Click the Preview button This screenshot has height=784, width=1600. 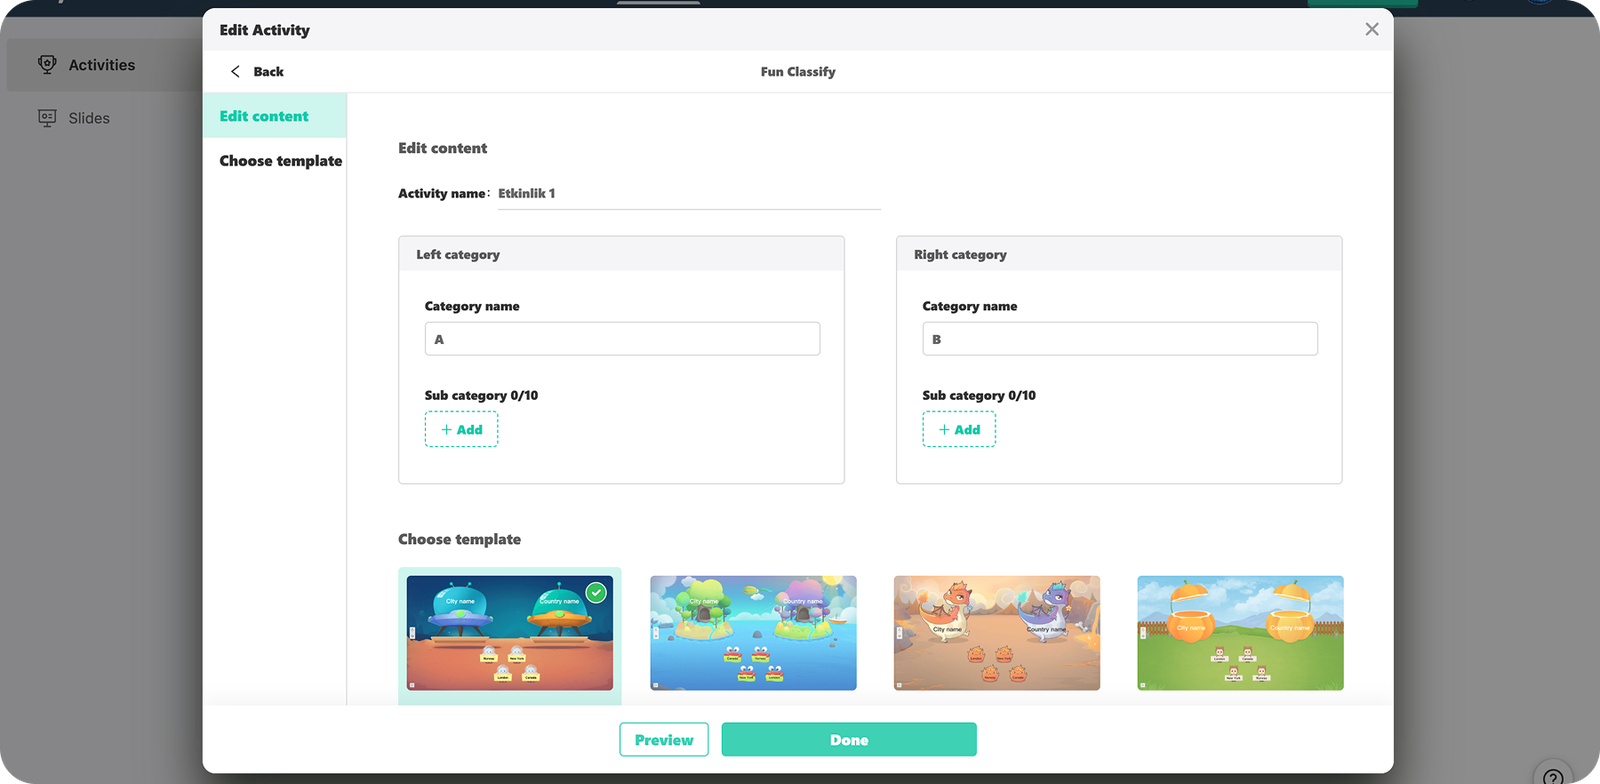pos(664,740)
